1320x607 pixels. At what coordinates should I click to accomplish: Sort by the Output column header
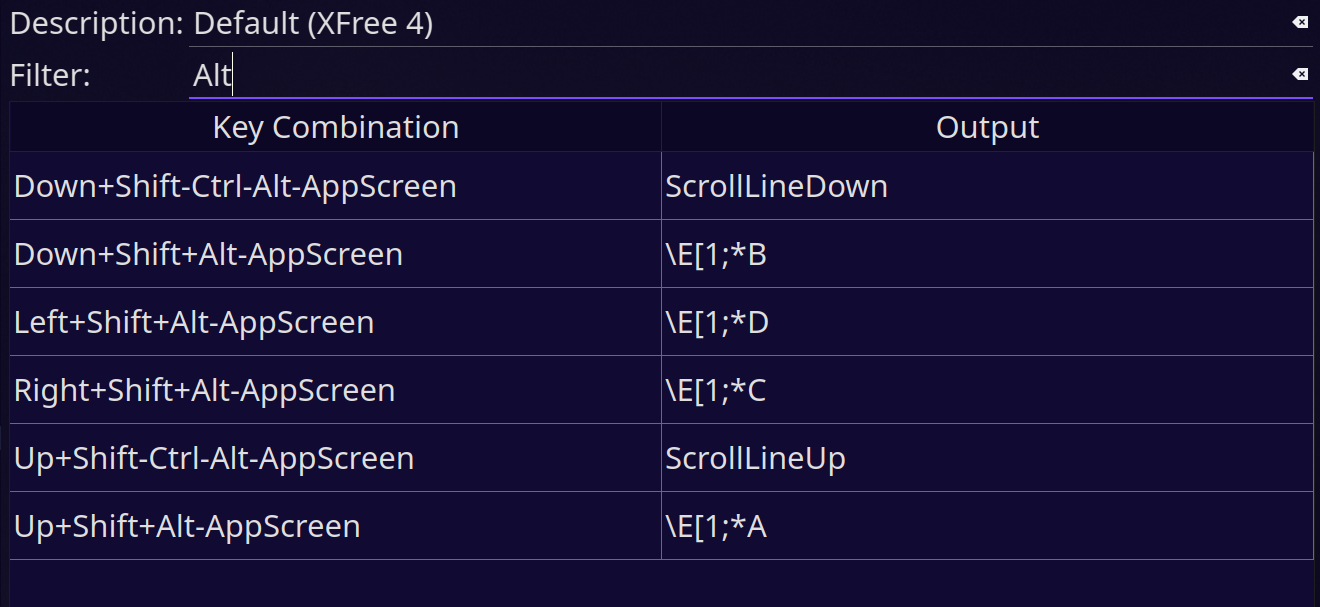[x=987, y=127]
